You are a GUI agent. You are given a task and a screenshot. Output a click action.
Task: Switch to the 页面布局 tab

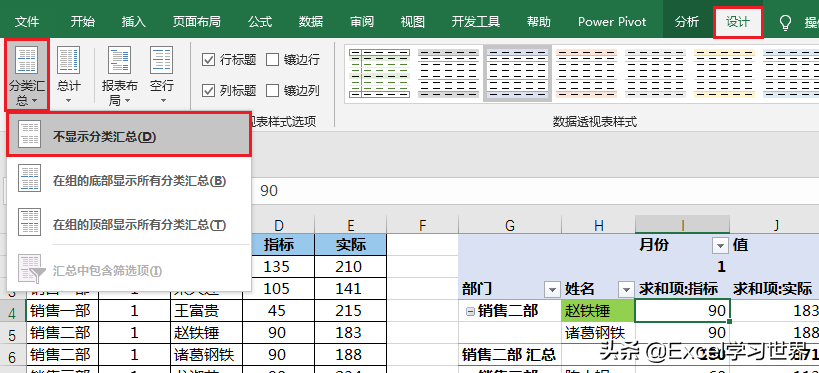coord(197,21)
